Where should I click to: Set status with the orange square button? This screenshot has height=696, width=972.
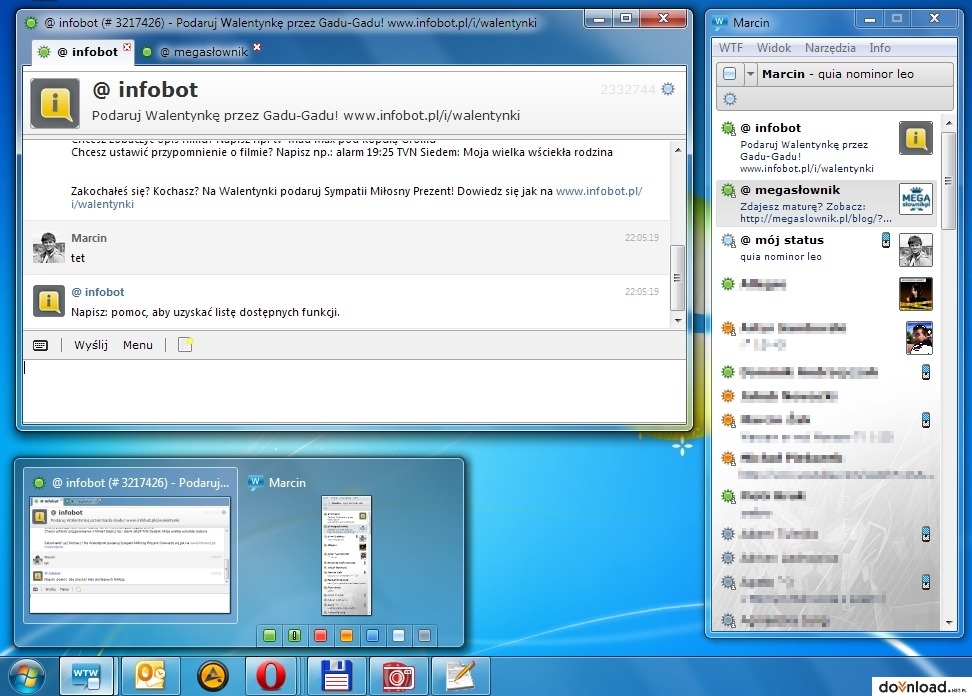coord(347,635)
